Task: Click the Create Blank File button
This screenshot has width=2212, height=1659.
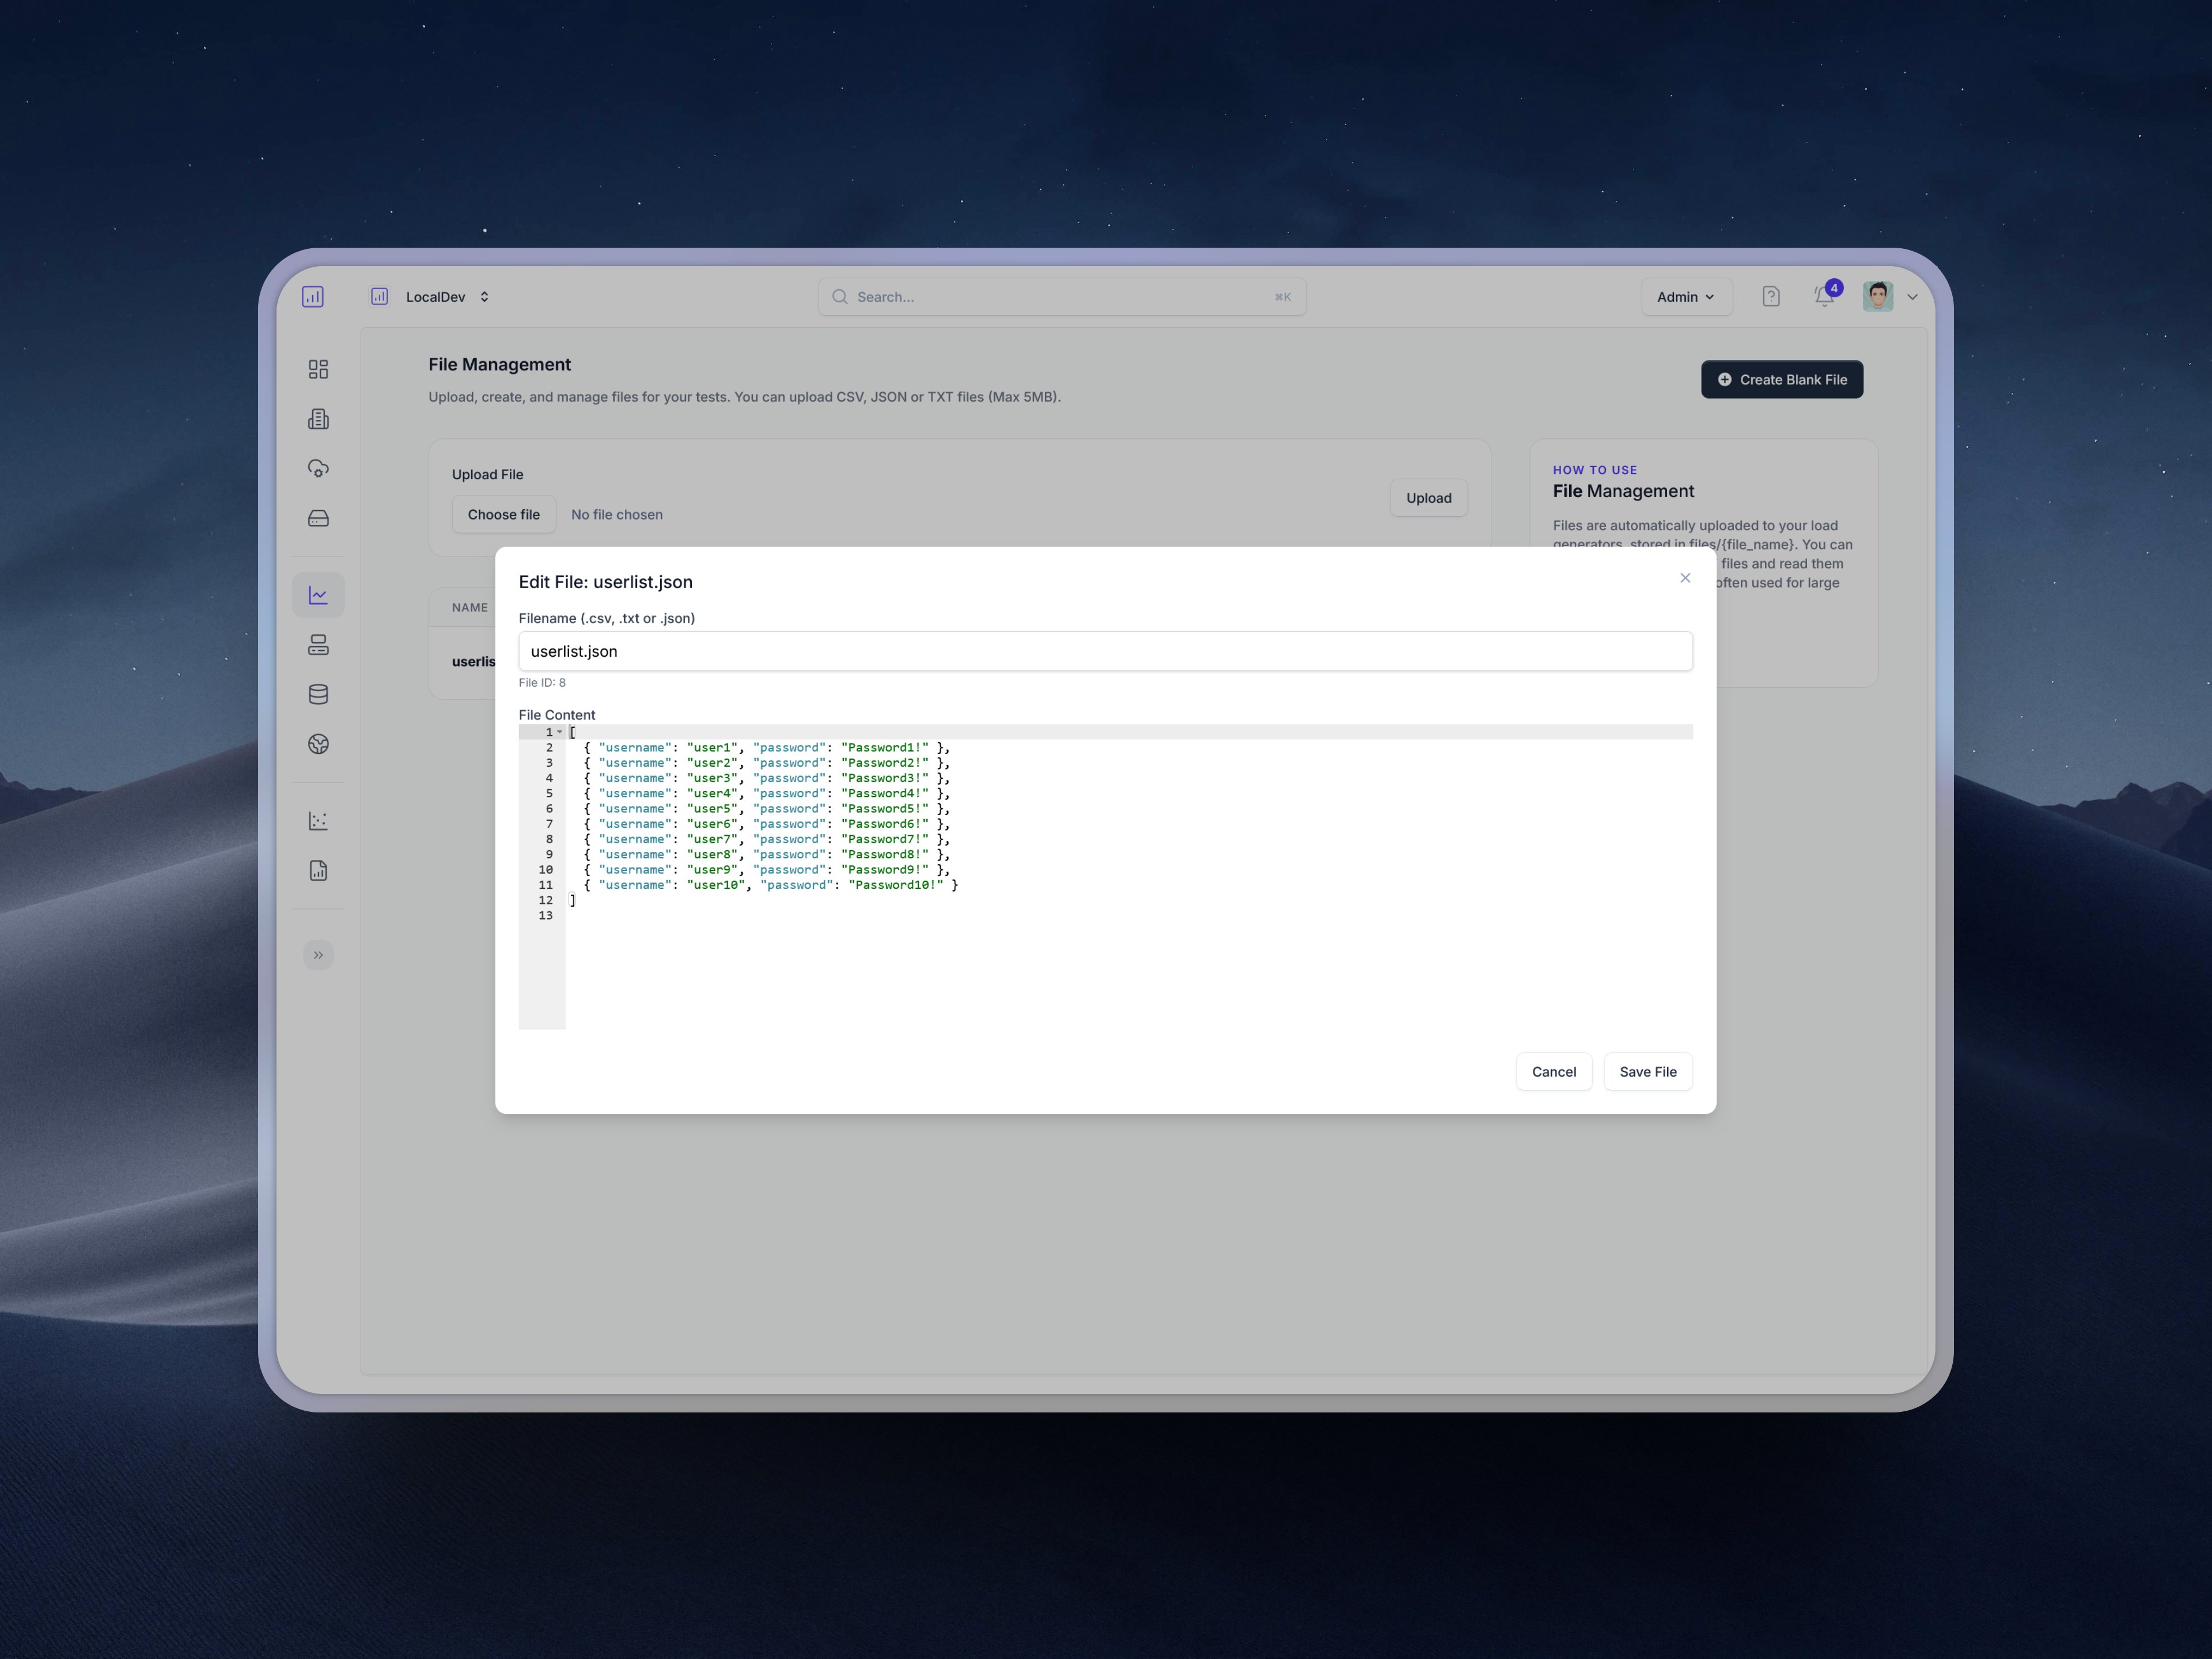Action: coord(1782,380)
